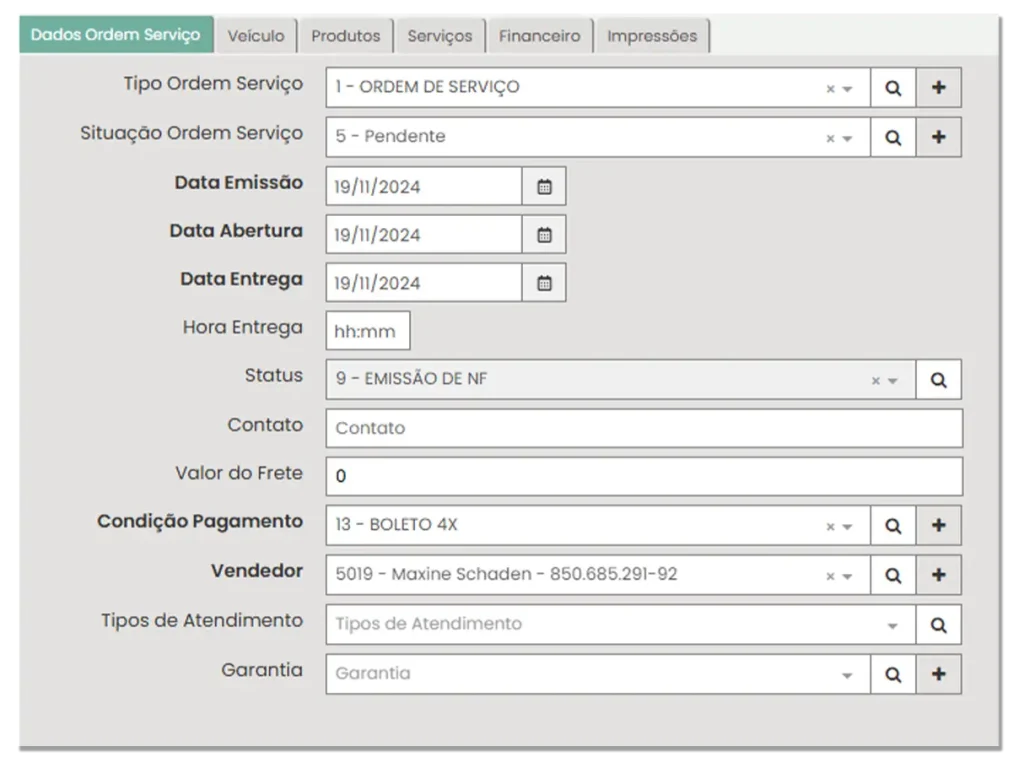Open calendar picker for Data Abertura

tap(544, 235)
